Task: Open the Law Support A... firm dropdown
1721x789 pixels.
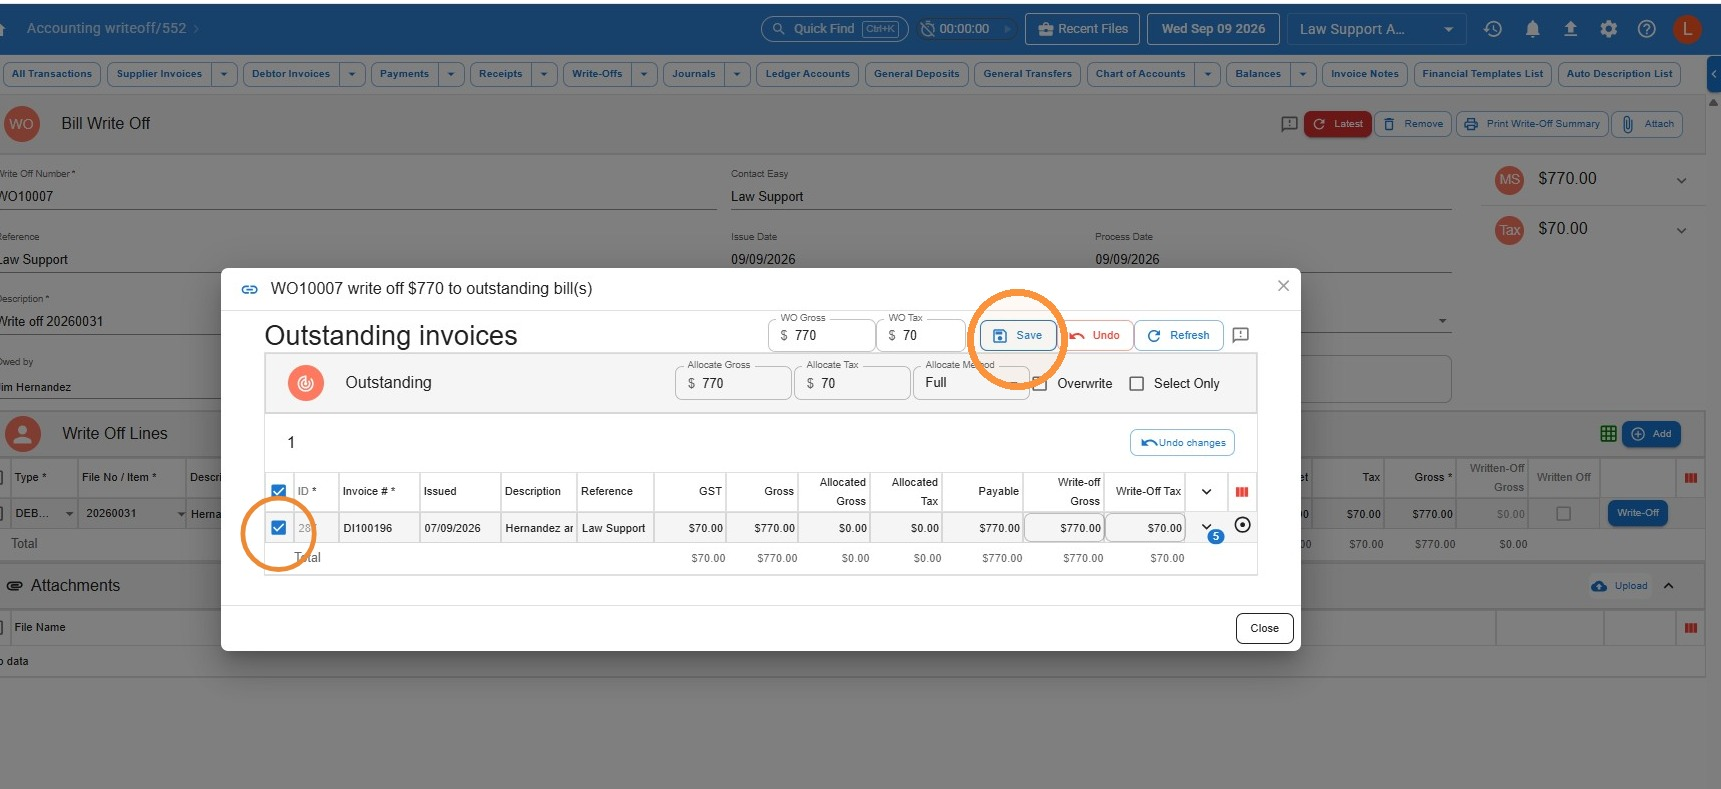Action: click(x=1376, y=29)
